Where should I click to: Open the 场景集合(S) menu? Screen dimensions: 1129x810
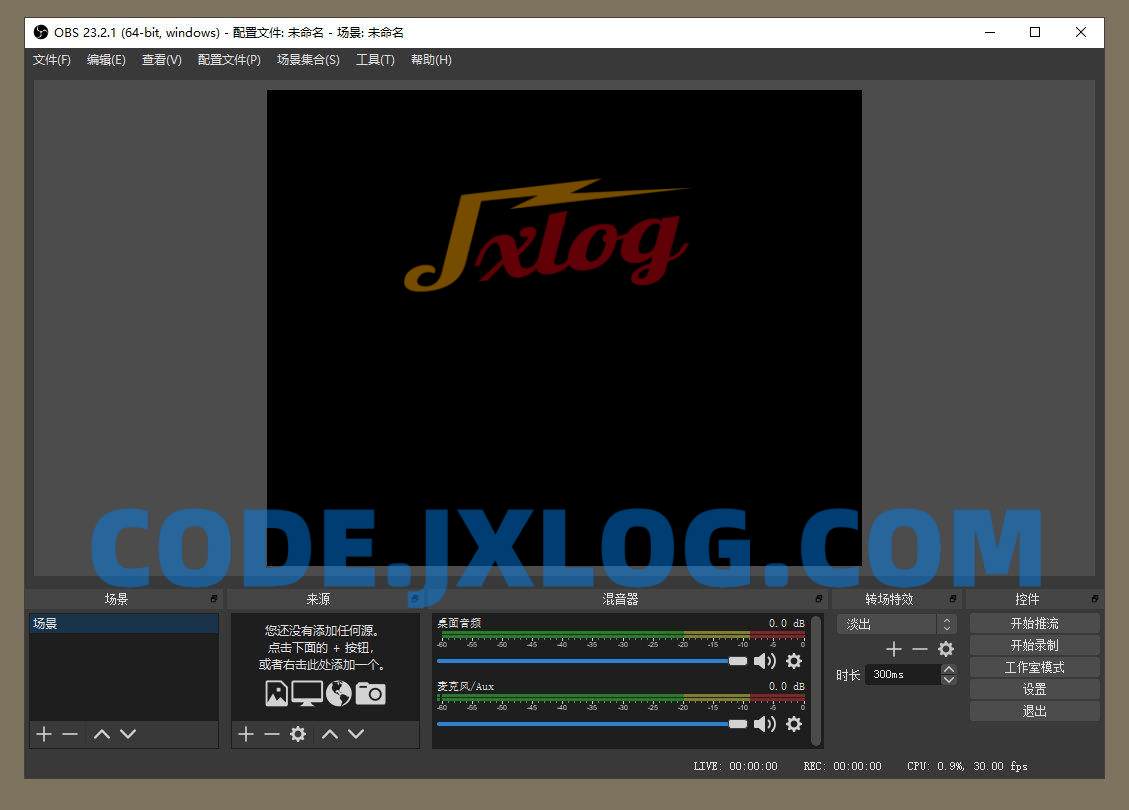(x=308, y=60)
